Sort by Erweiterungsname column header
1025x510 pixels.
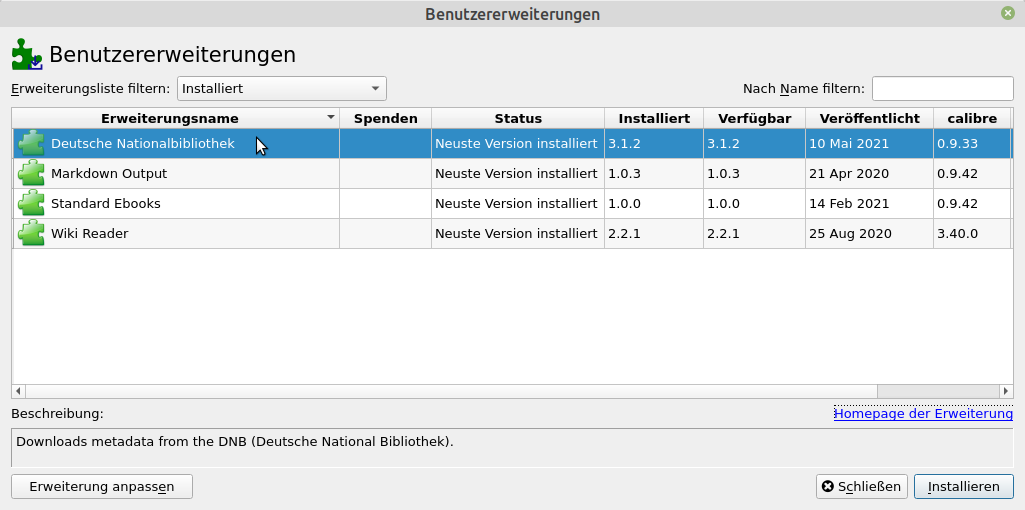click(170, 118)
